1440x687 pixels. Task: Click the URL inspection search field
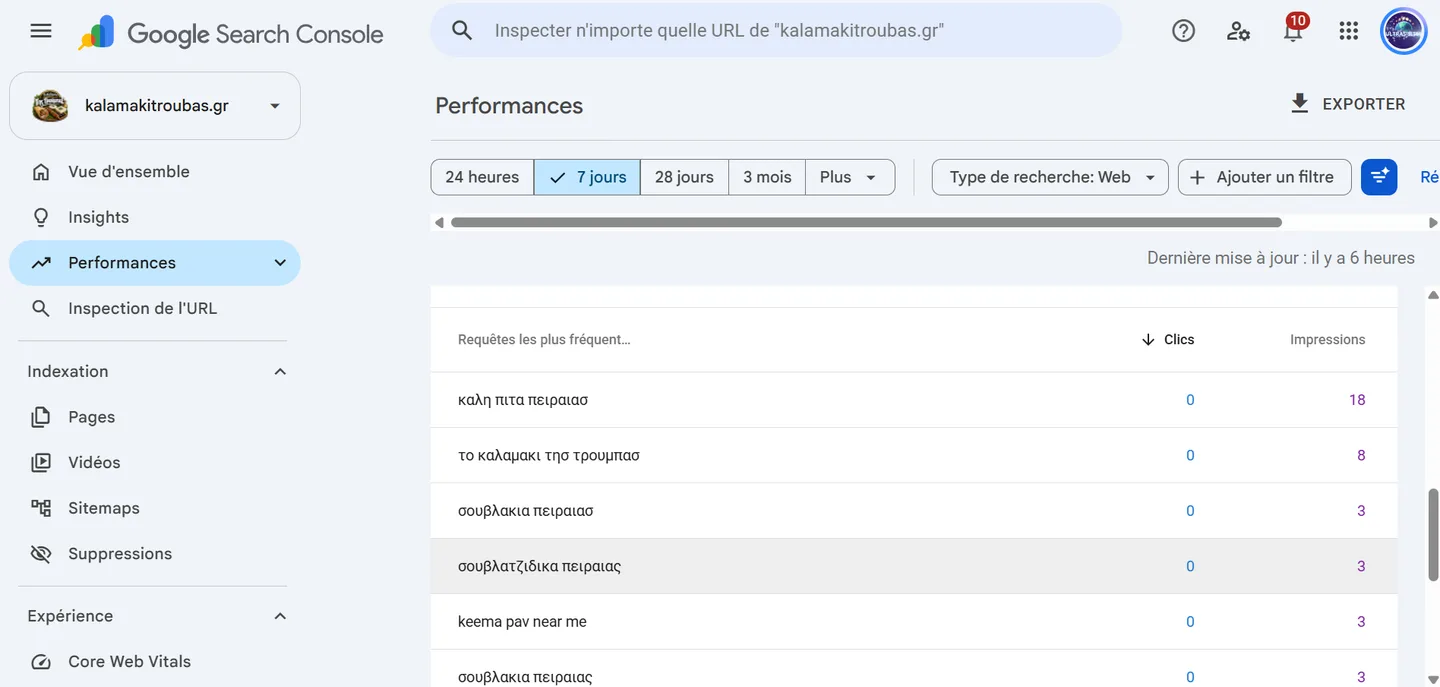(776, 30)
